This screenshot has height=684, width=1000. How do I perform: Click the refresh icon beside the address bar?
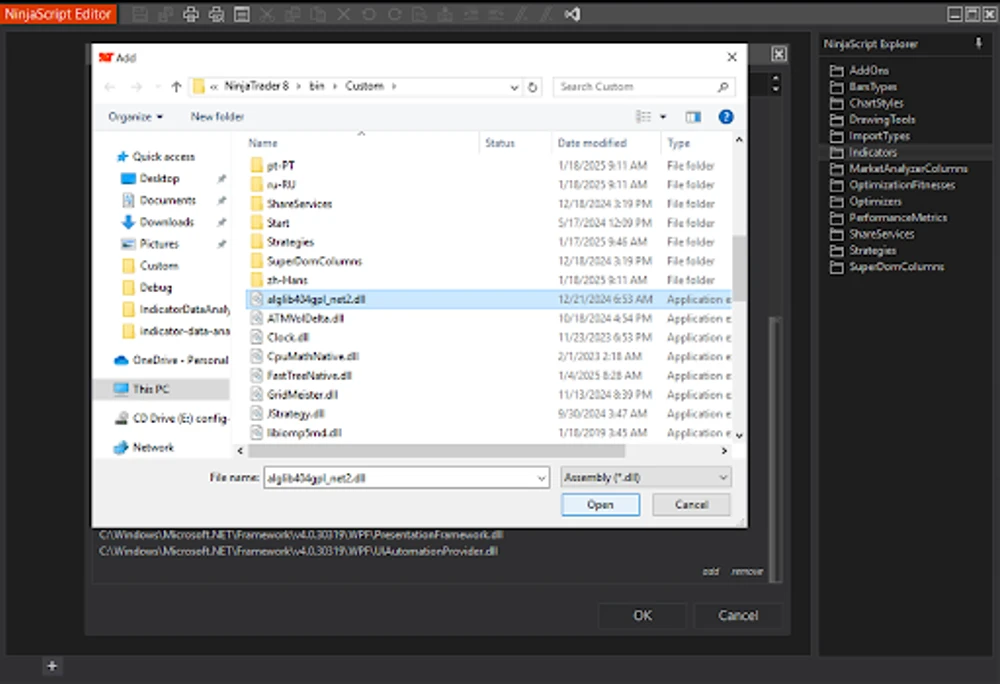pos(533,87)
